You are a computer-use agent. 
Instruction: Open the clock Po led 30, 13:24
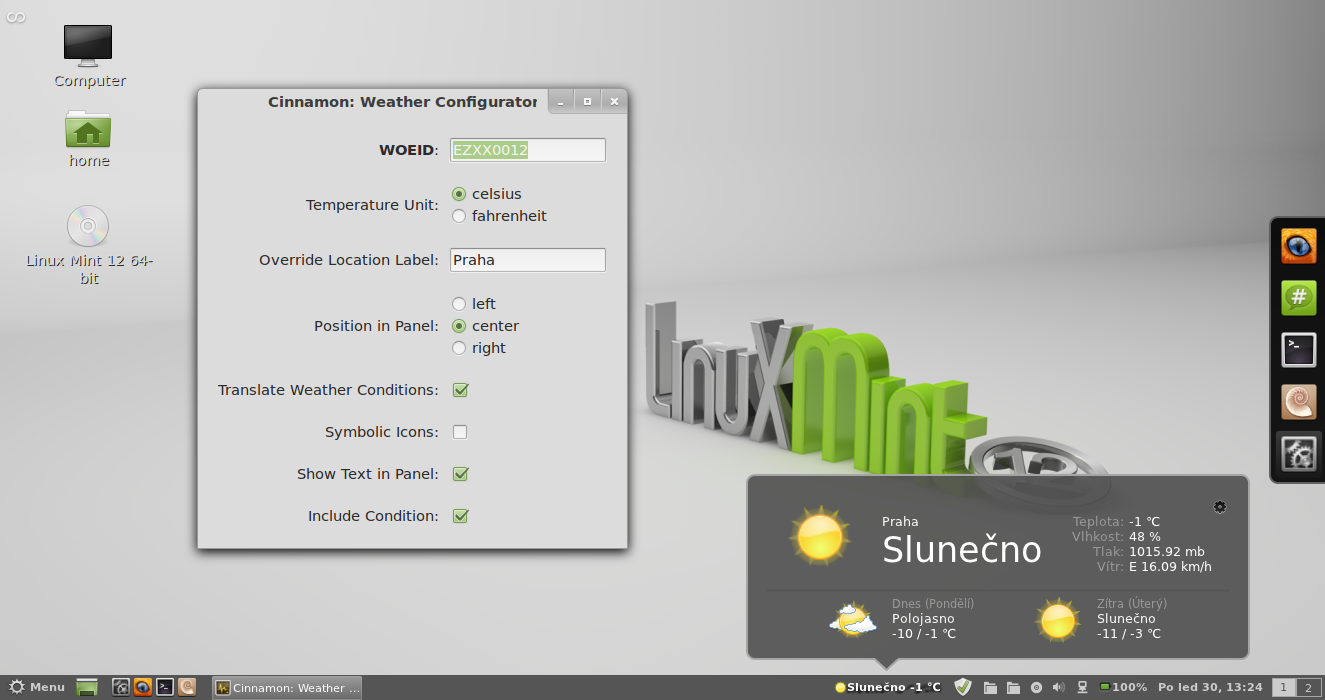pos(1210,687)
